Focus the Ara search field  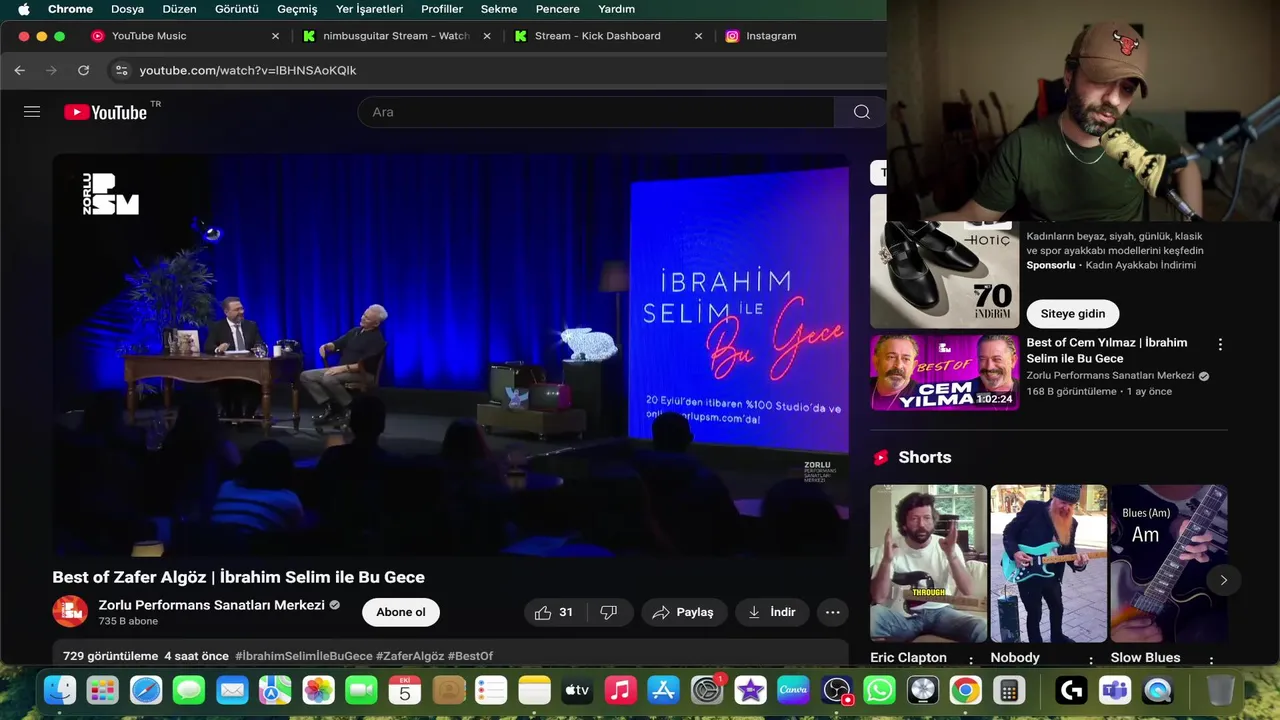tap(596, 112)
